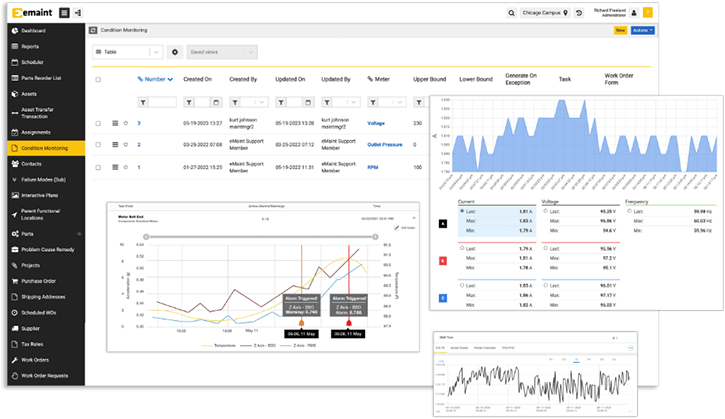This screenshot has width=725, height=419.
Task: Toggle Number column sort chevron
Action: tap(170, 80)
